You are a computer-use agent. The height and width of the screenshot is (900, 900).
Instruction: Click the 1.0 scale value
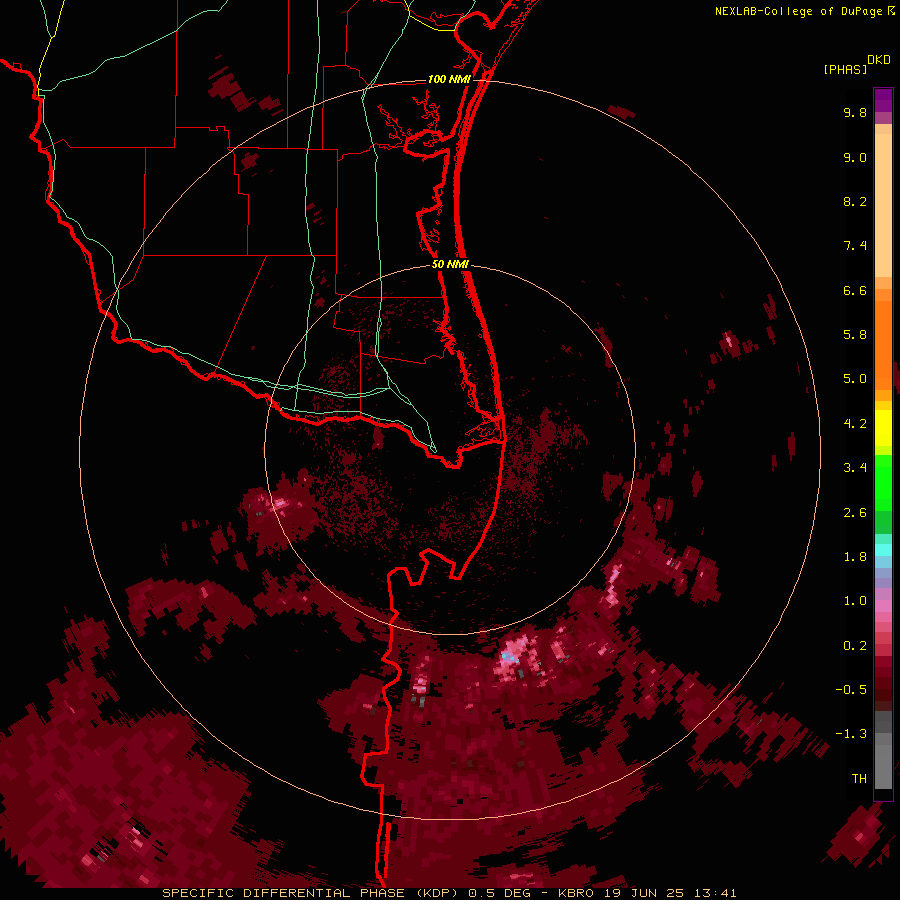pos(855,601)
